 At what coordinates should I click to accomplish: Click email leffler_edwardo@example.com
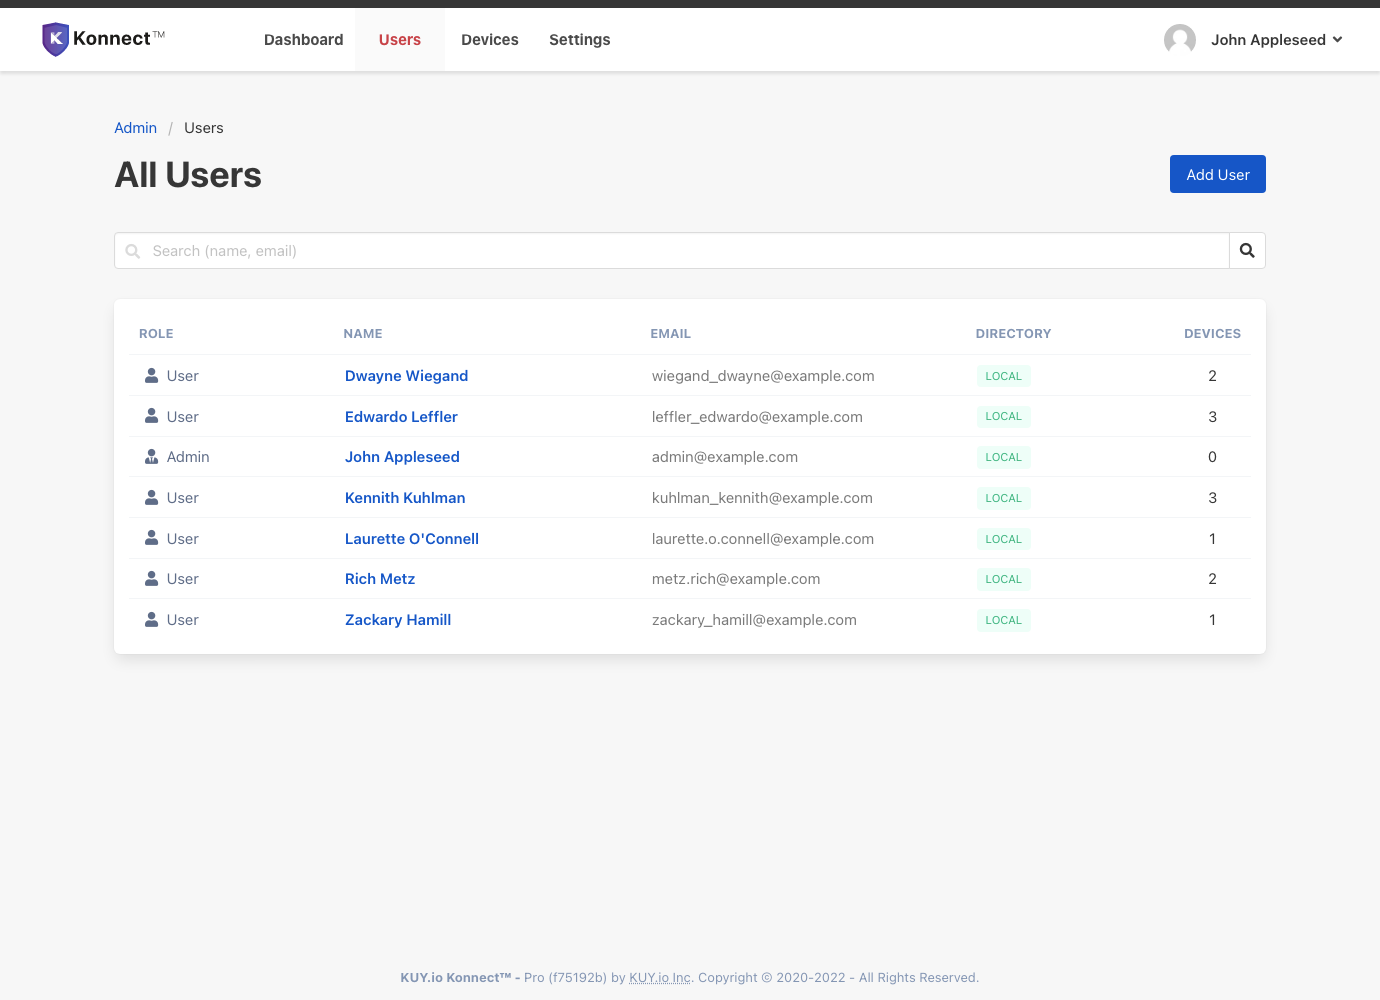click(757, 417)
